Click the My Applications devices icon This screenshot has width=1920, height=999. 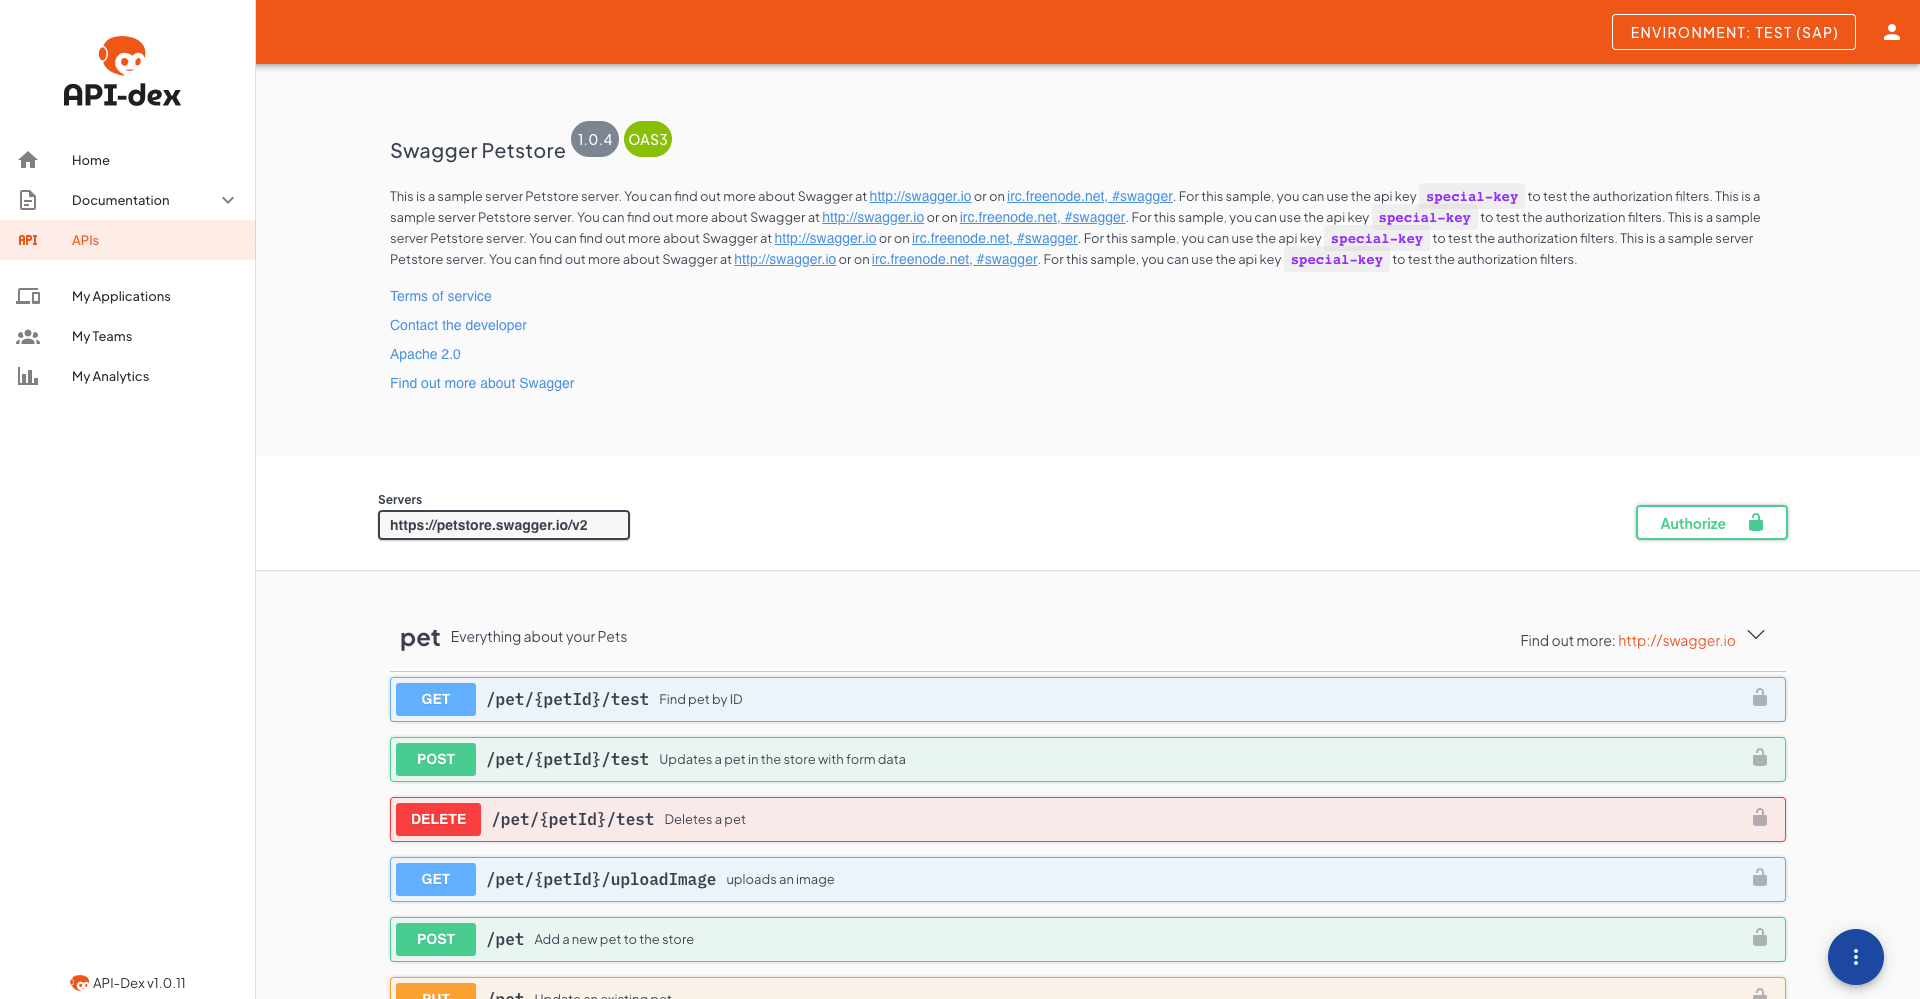28,296
